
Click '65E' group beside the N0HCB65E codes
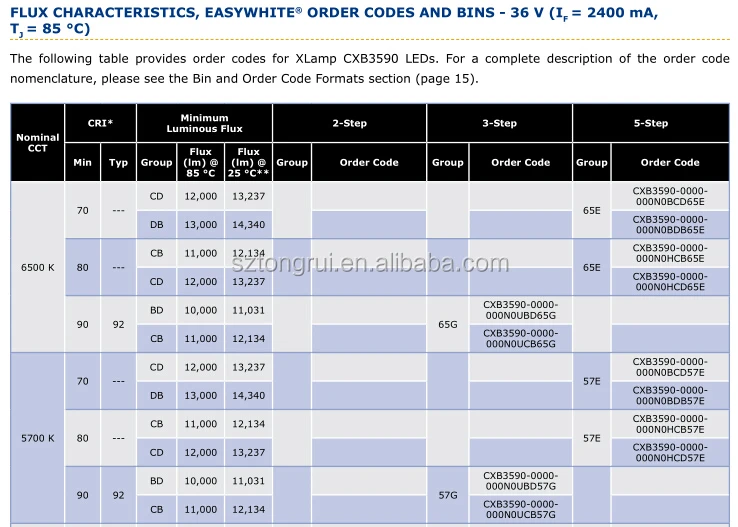[592, 267]
